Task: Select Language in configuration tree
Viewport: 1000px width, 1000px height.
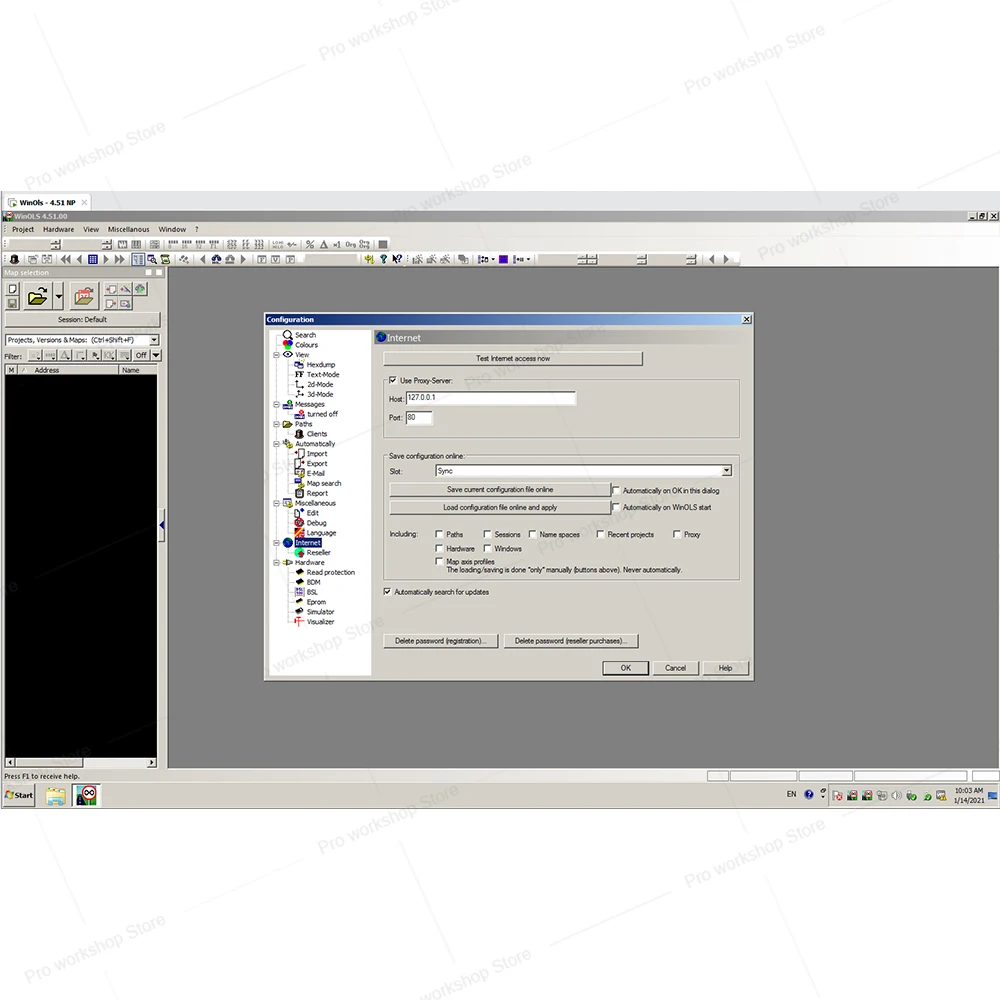Action: 321,533
